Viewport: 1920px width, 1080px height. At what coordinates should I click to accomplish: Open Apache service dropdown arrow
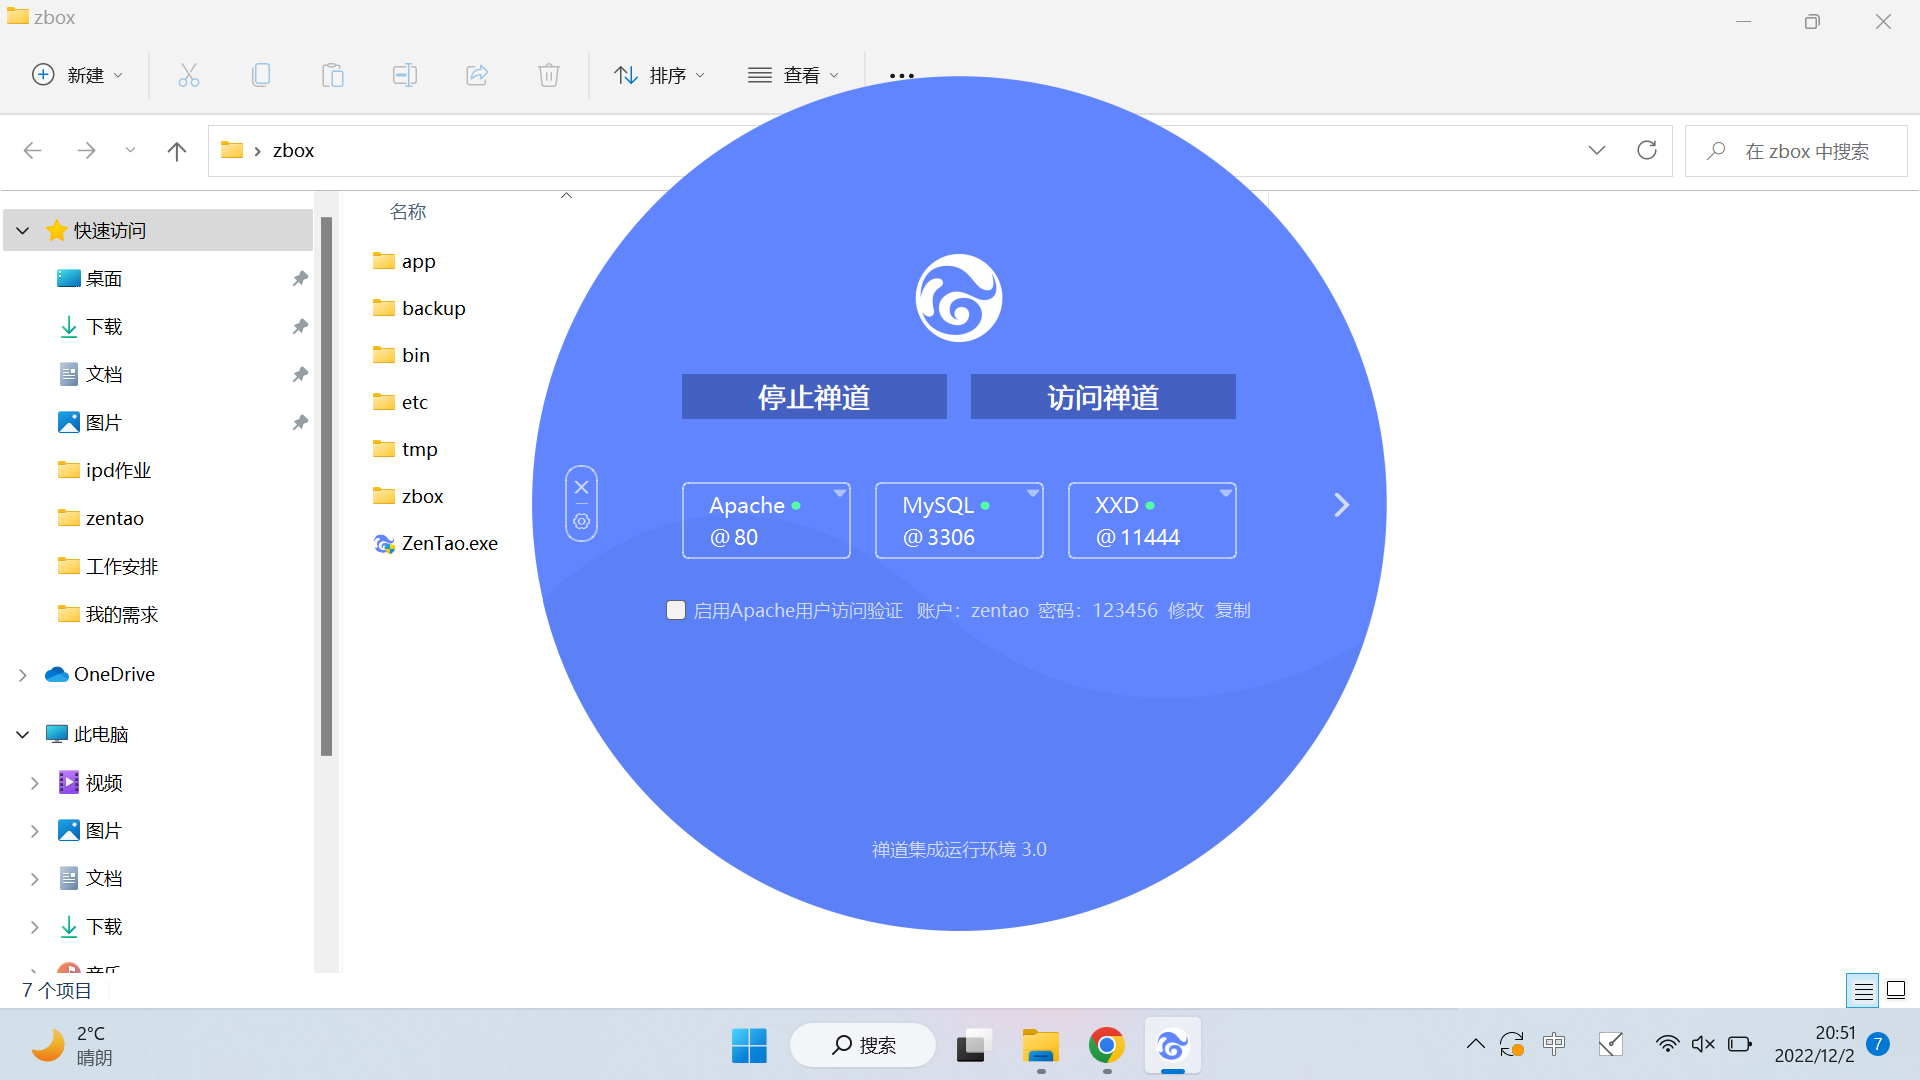point(840,493)
